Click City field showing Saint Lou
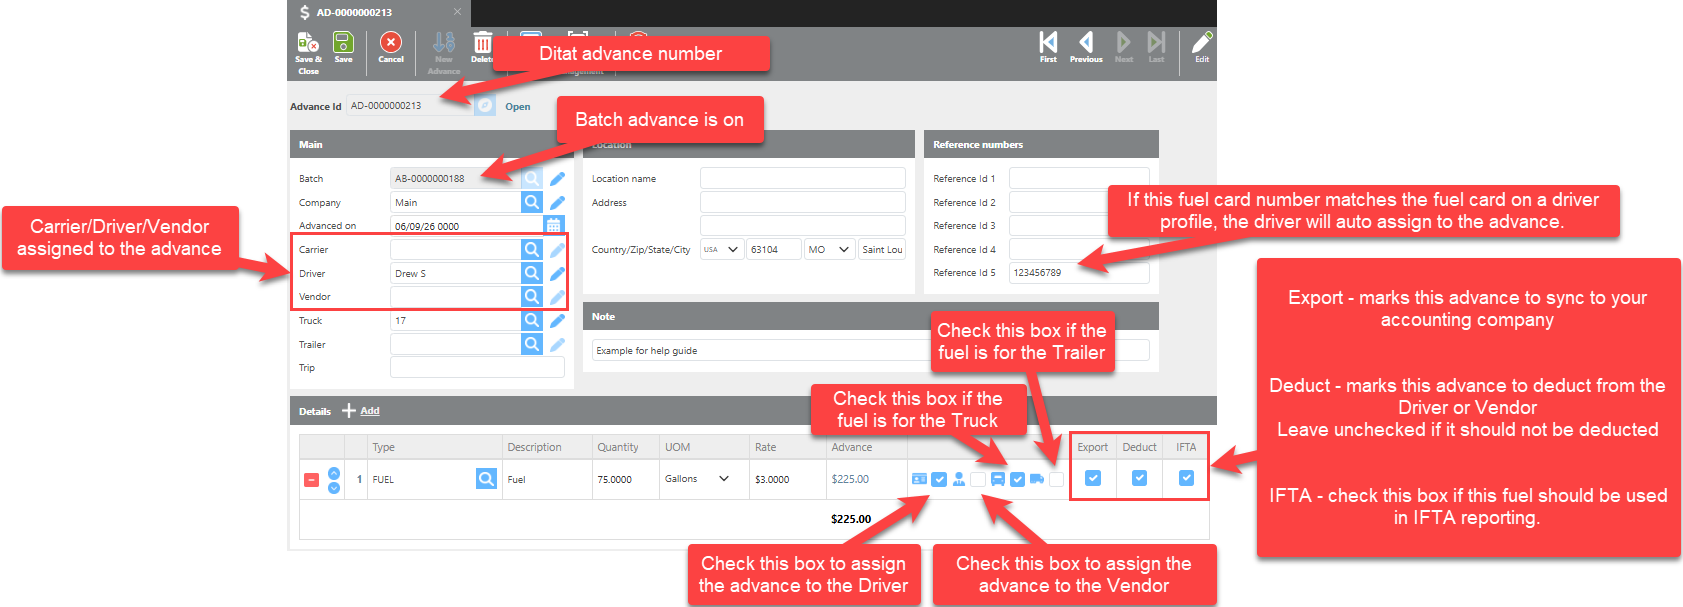 [x=882, y=249]
